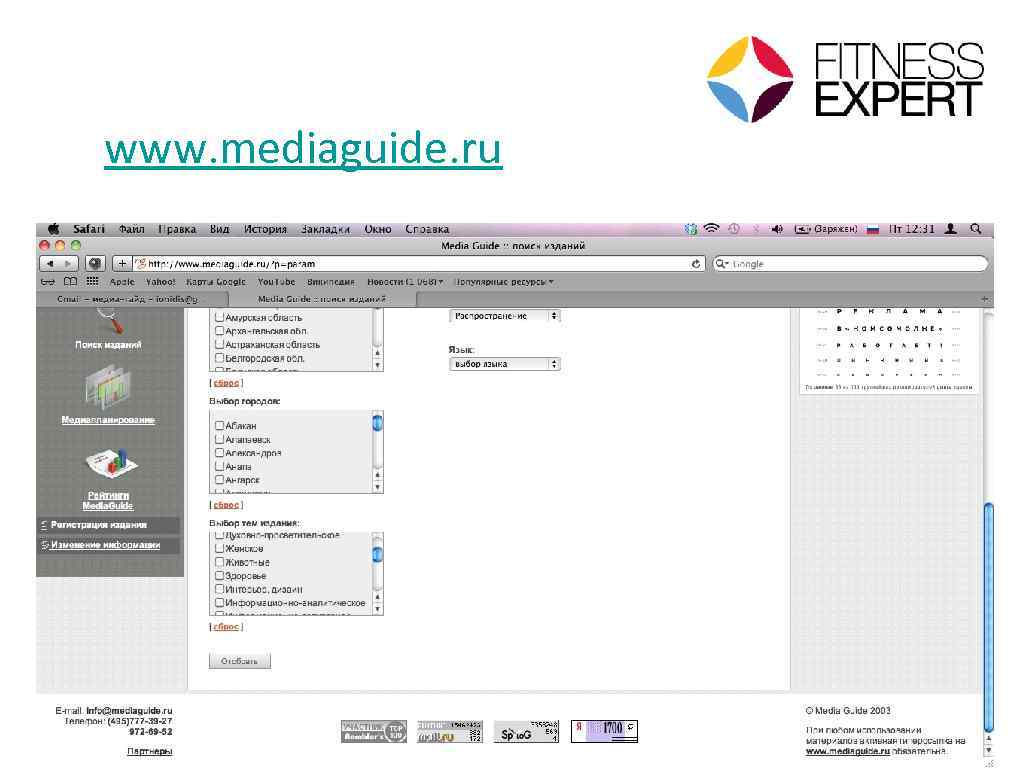Open the Apple menu
The image size is (1024, 768).
[54, 229]
